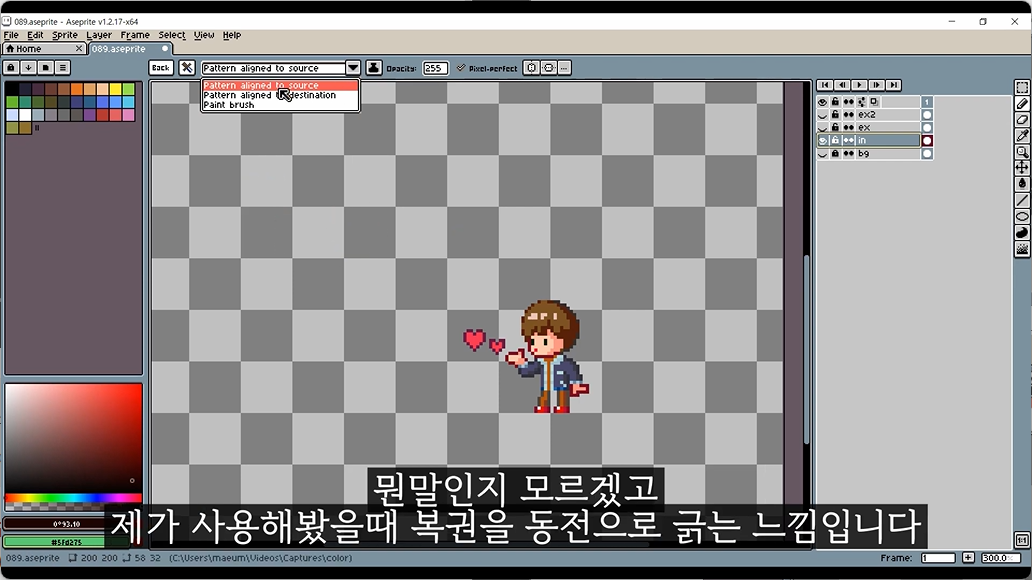
Task: Choose Pattern aligned to source option
Action: coord(280,86)
